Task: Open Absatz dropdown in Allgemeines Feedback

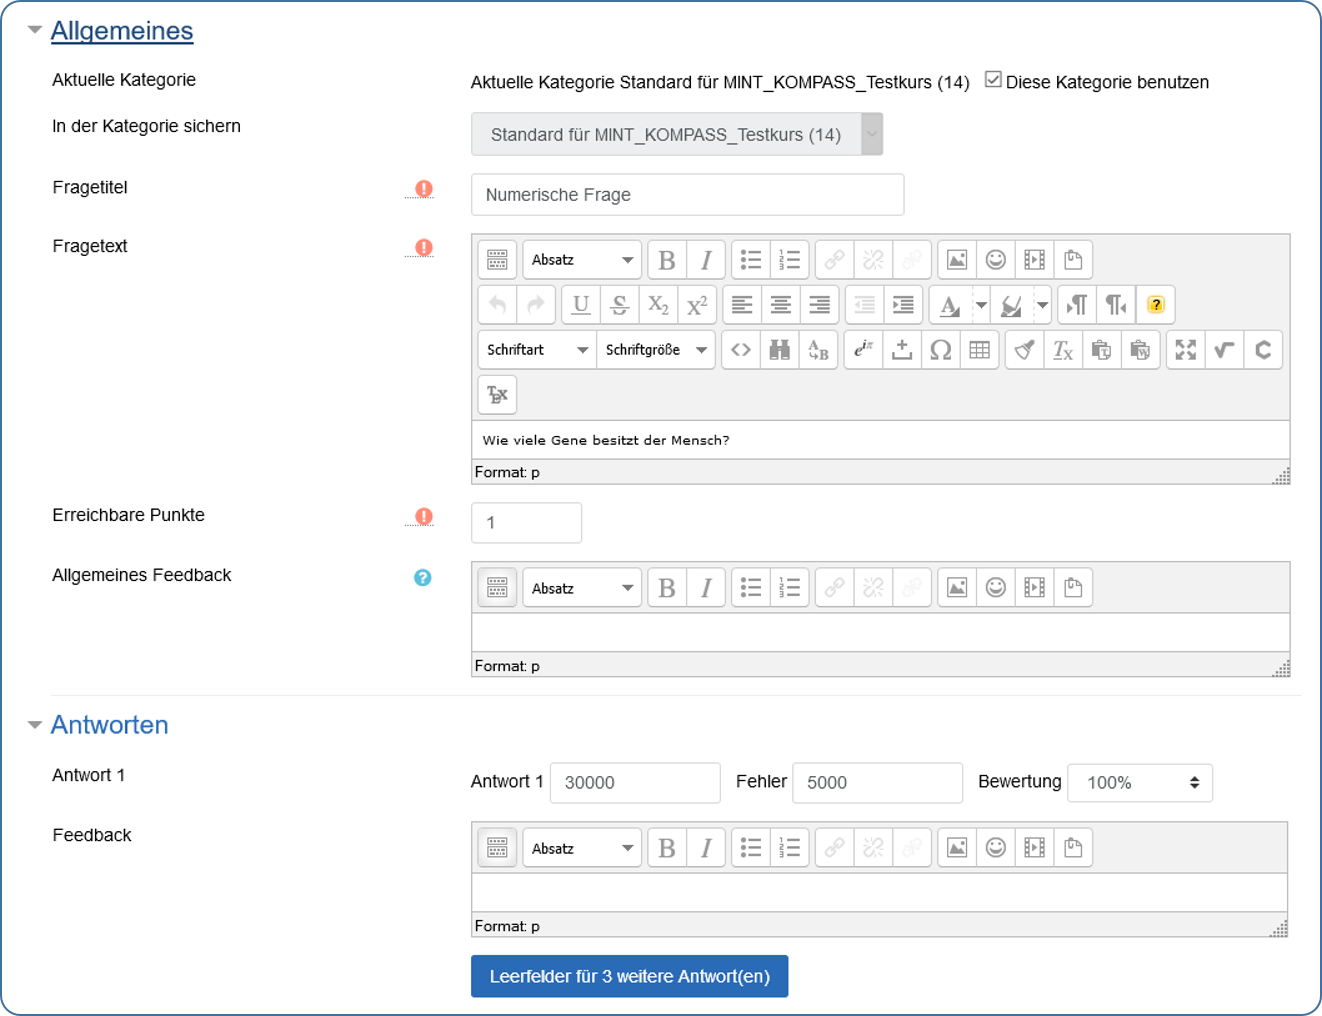Action: click(582, 588)
